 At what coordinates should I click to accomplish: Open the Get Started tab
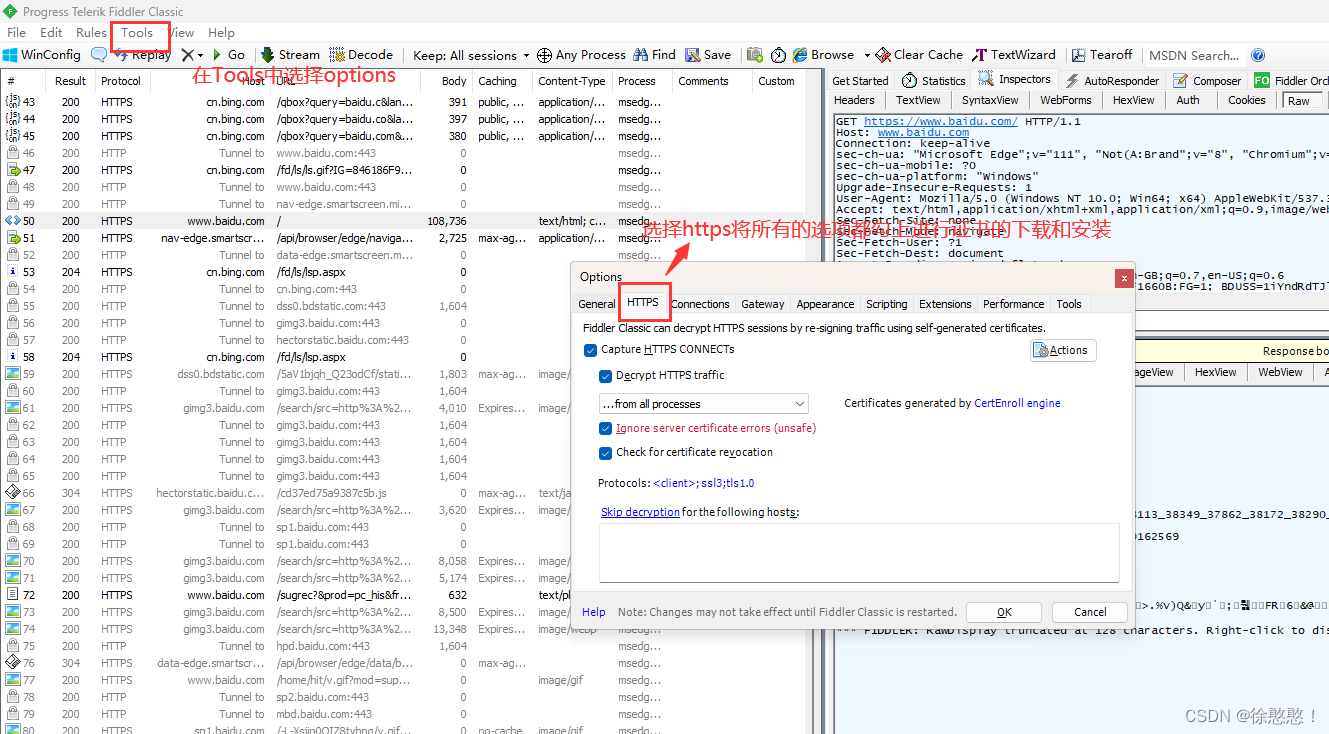(860, 80)
